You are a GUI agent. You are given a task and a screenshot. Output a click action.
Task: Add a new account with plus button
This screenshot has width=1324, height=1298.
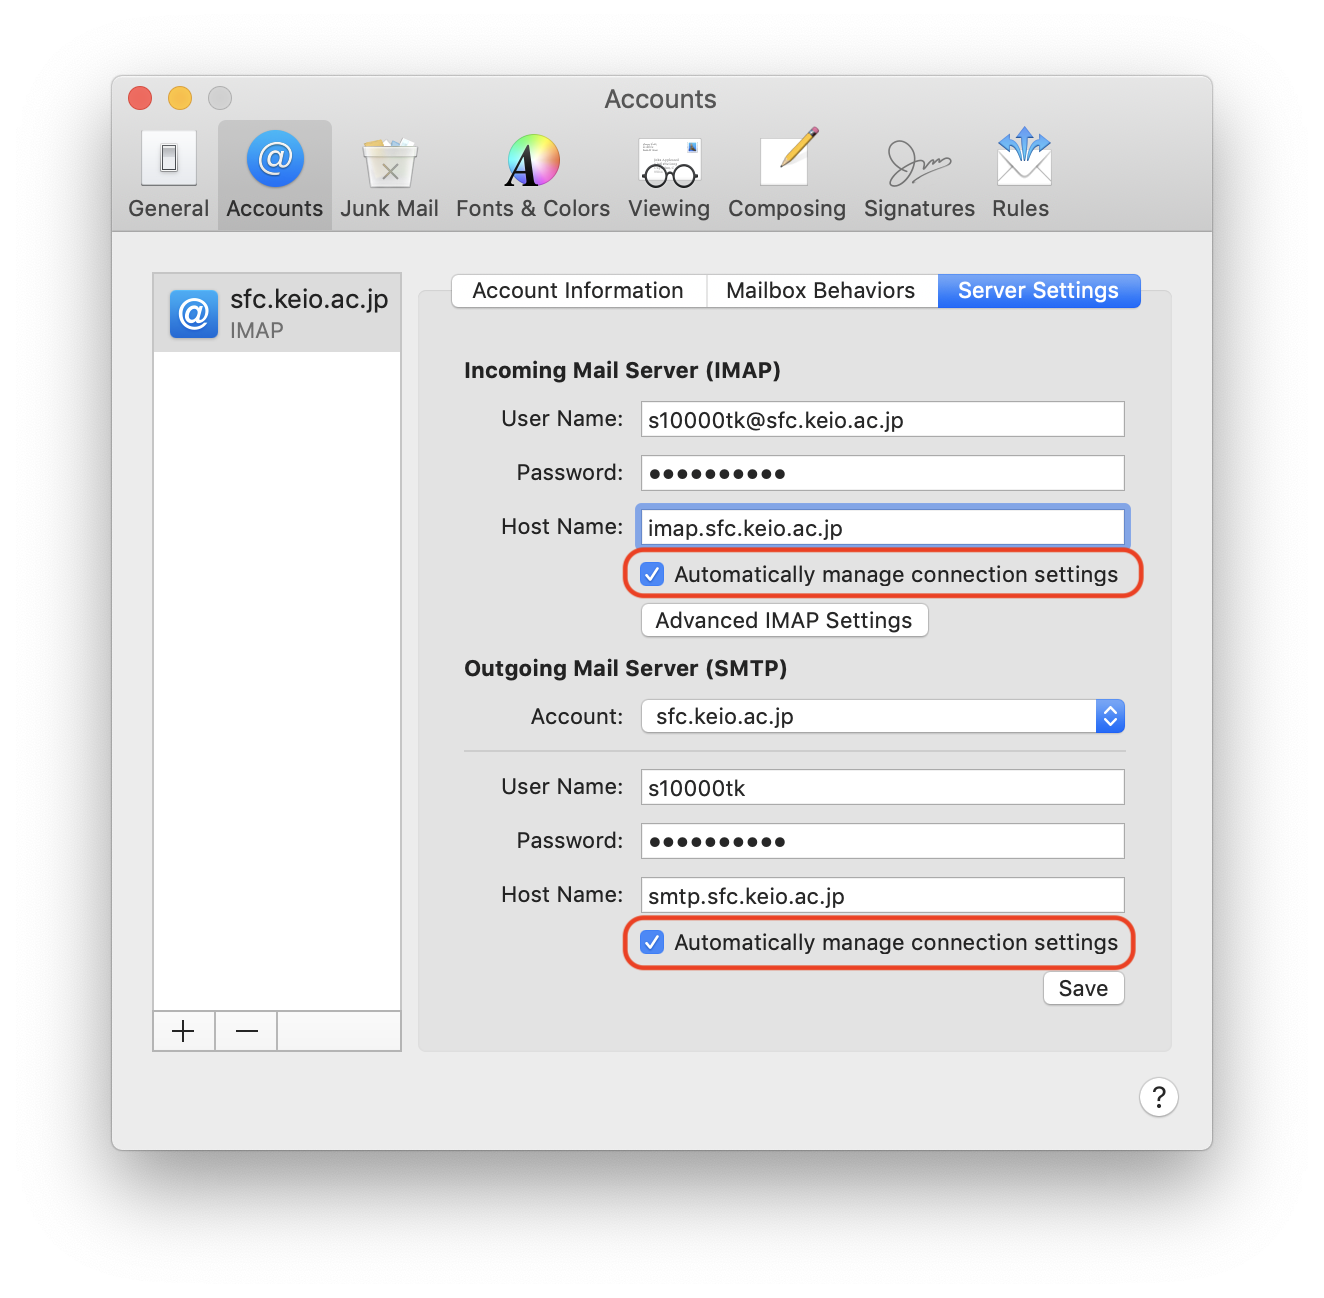(x=184, y=1031)
